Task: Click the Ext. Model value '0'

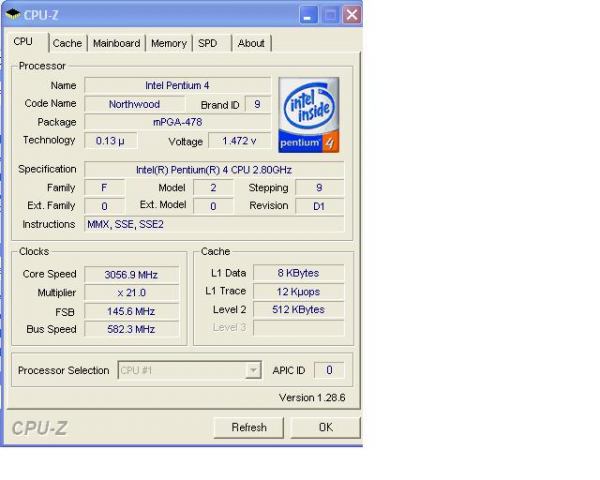Action: click(213, 206)
